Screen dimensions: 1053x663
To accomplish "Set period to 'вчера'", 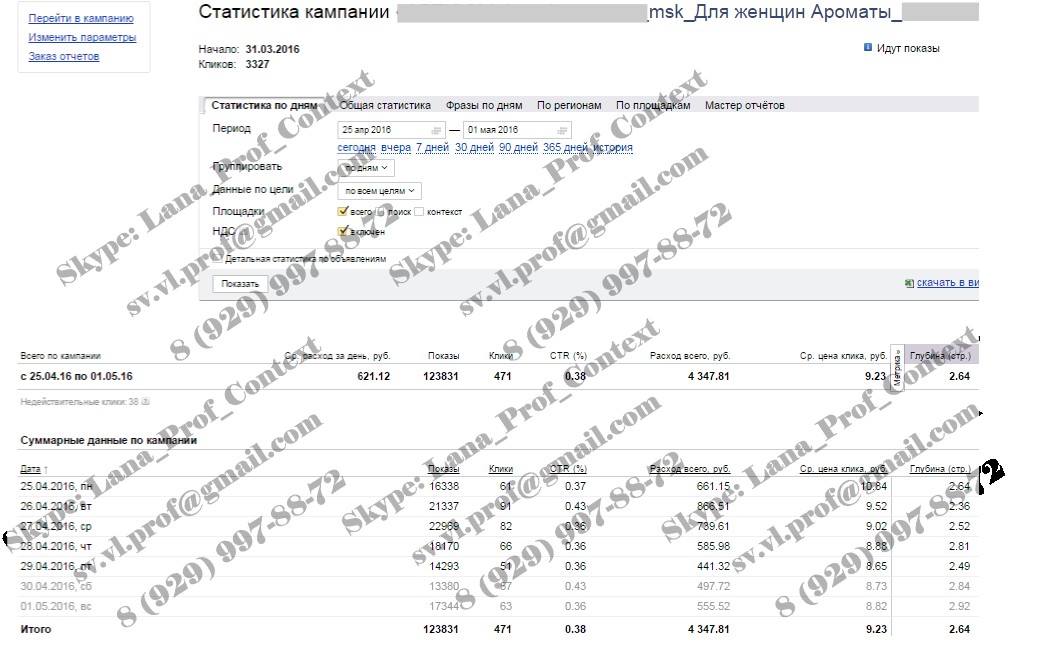I will pyautogui.click(x=396, y=147).
